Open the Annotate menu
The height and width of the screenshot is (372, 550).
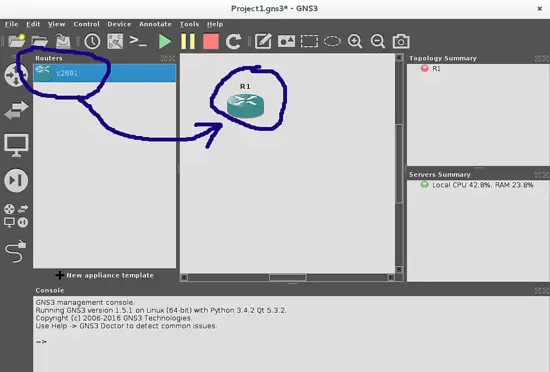coord(155,24)
